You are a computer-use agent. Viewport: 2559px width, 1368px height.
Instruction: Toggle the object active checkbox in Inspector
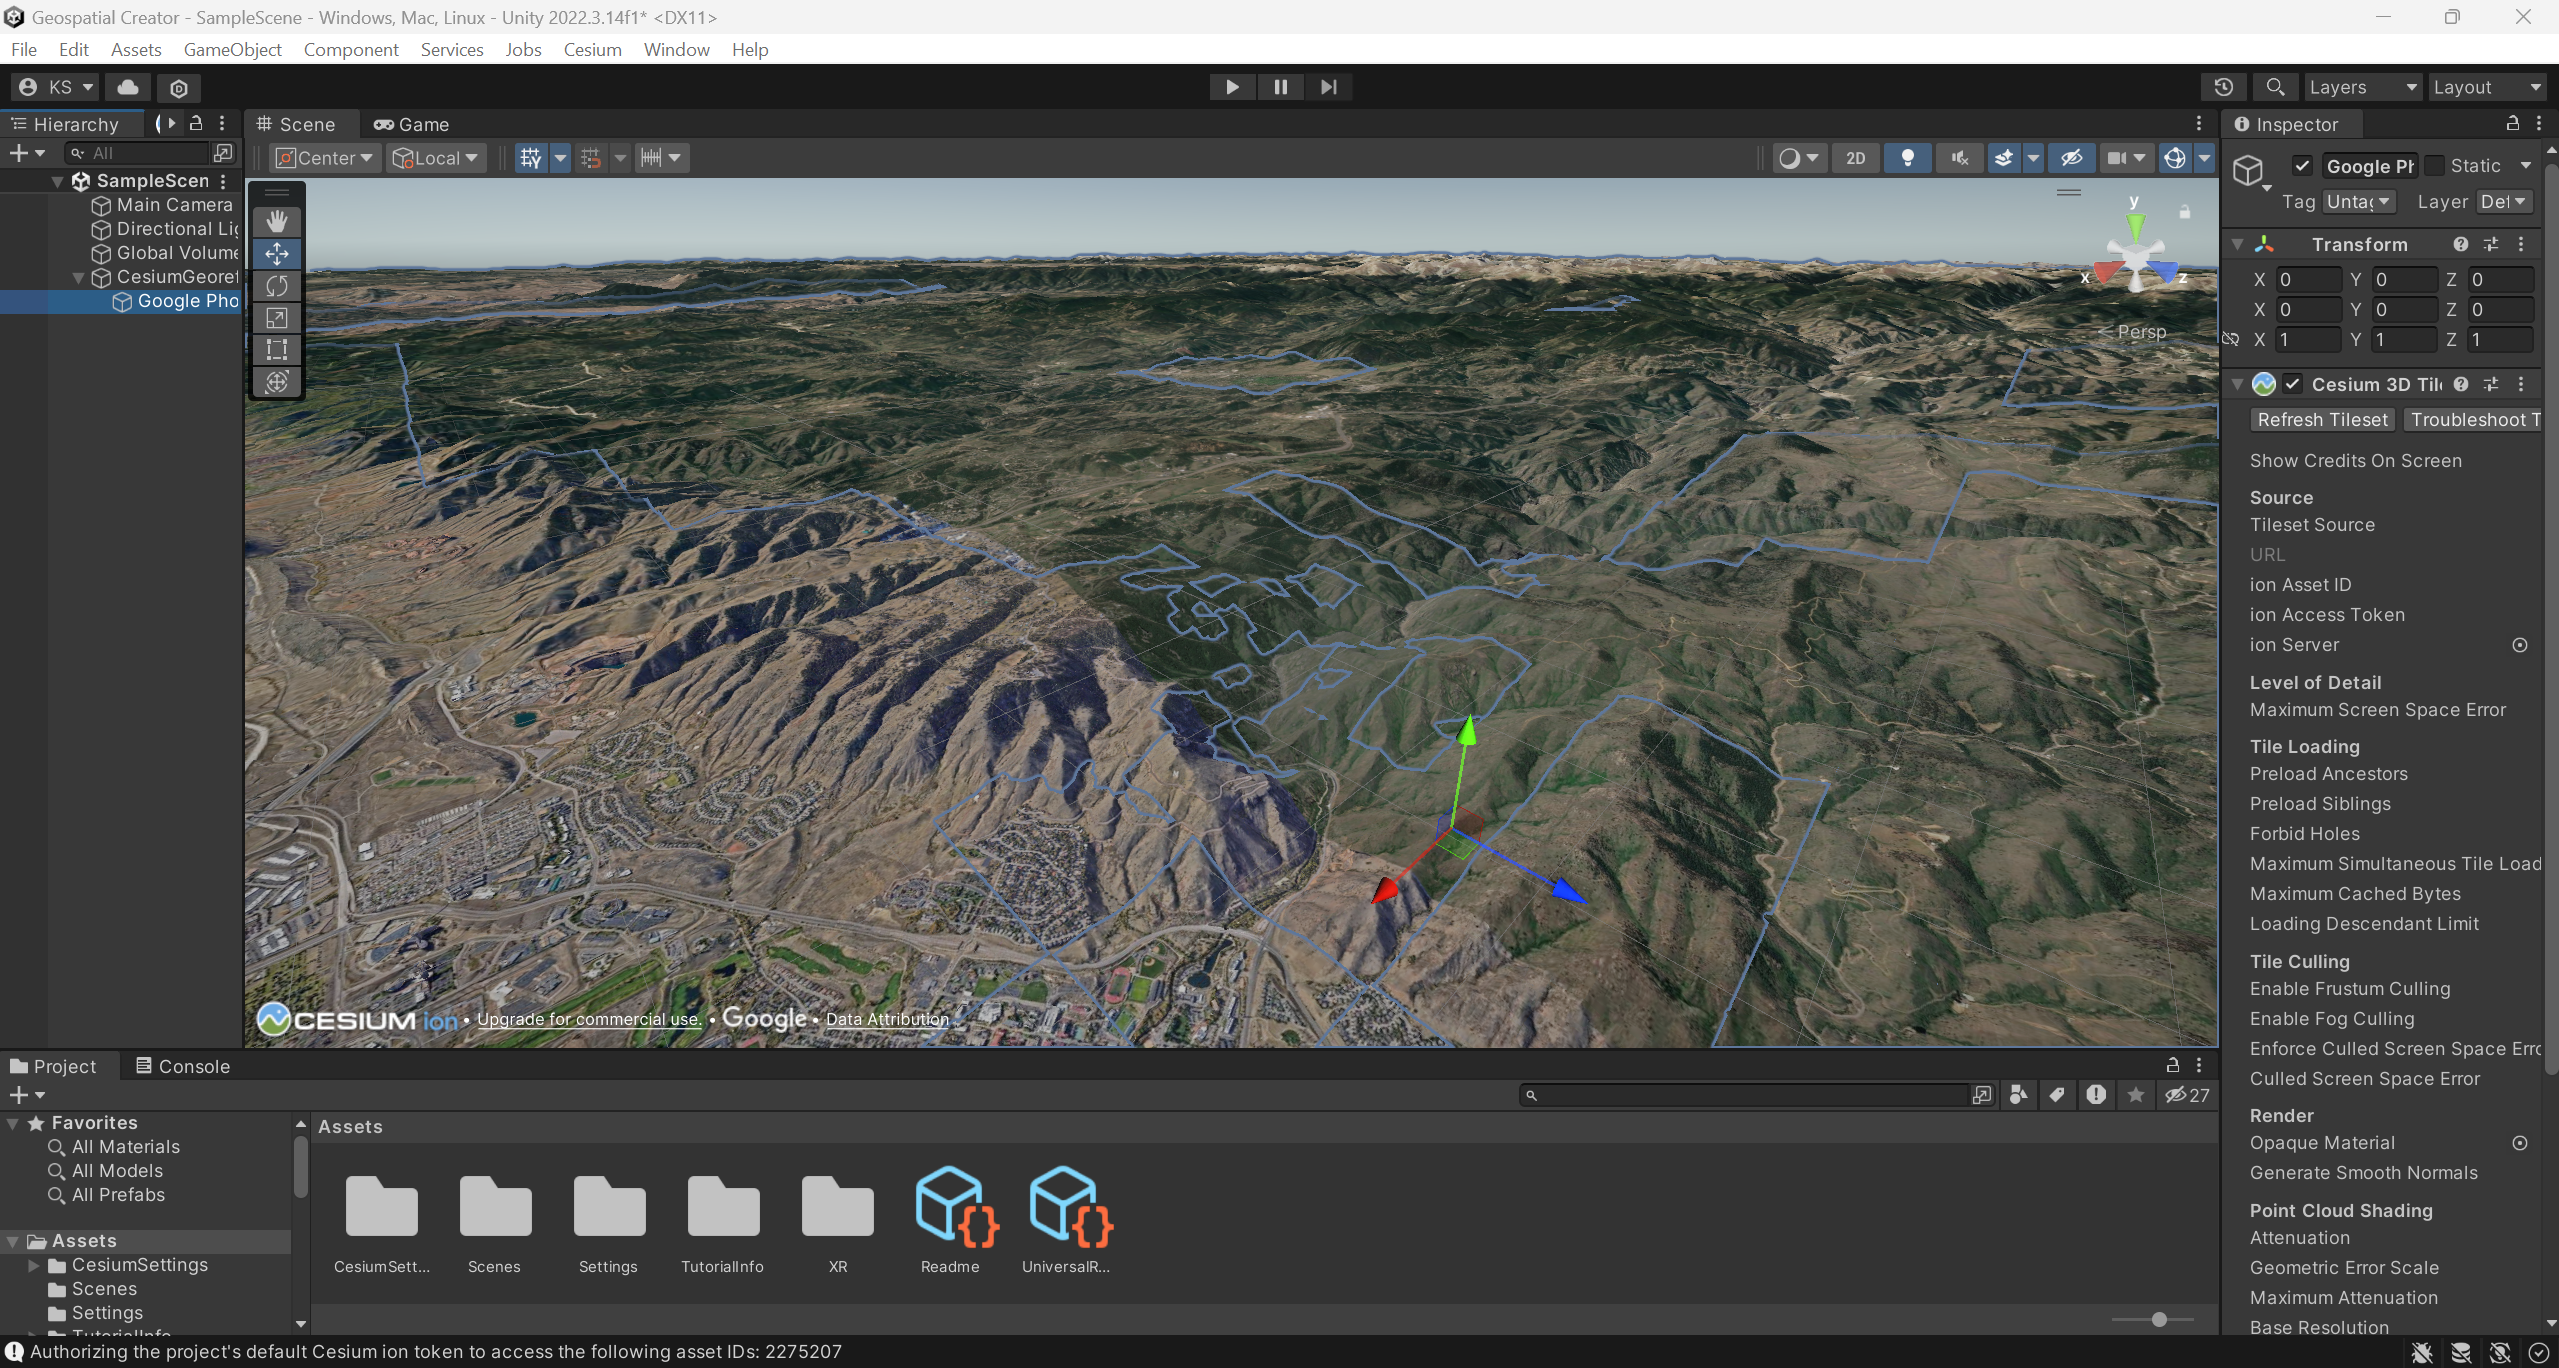[x=2301, y=166]
